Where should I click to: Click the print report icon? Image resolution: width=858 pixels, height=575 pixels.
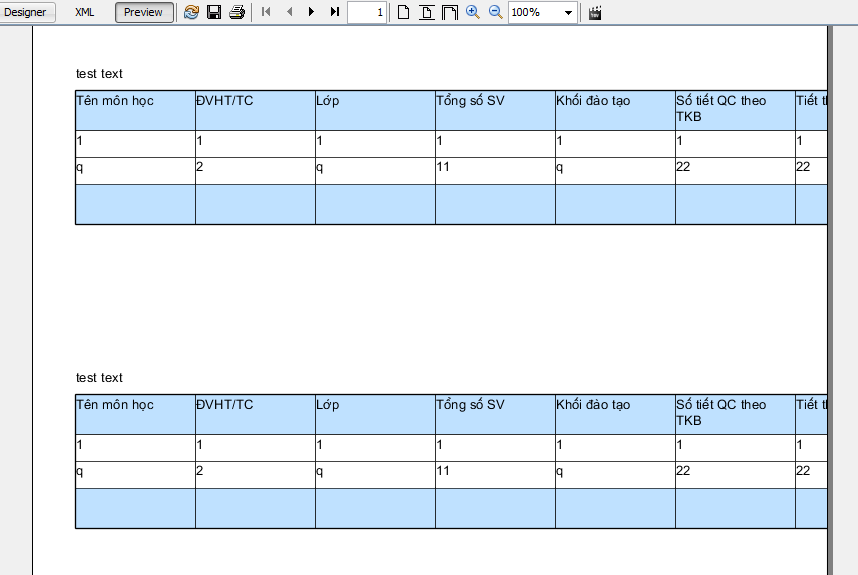click(236, 12)
